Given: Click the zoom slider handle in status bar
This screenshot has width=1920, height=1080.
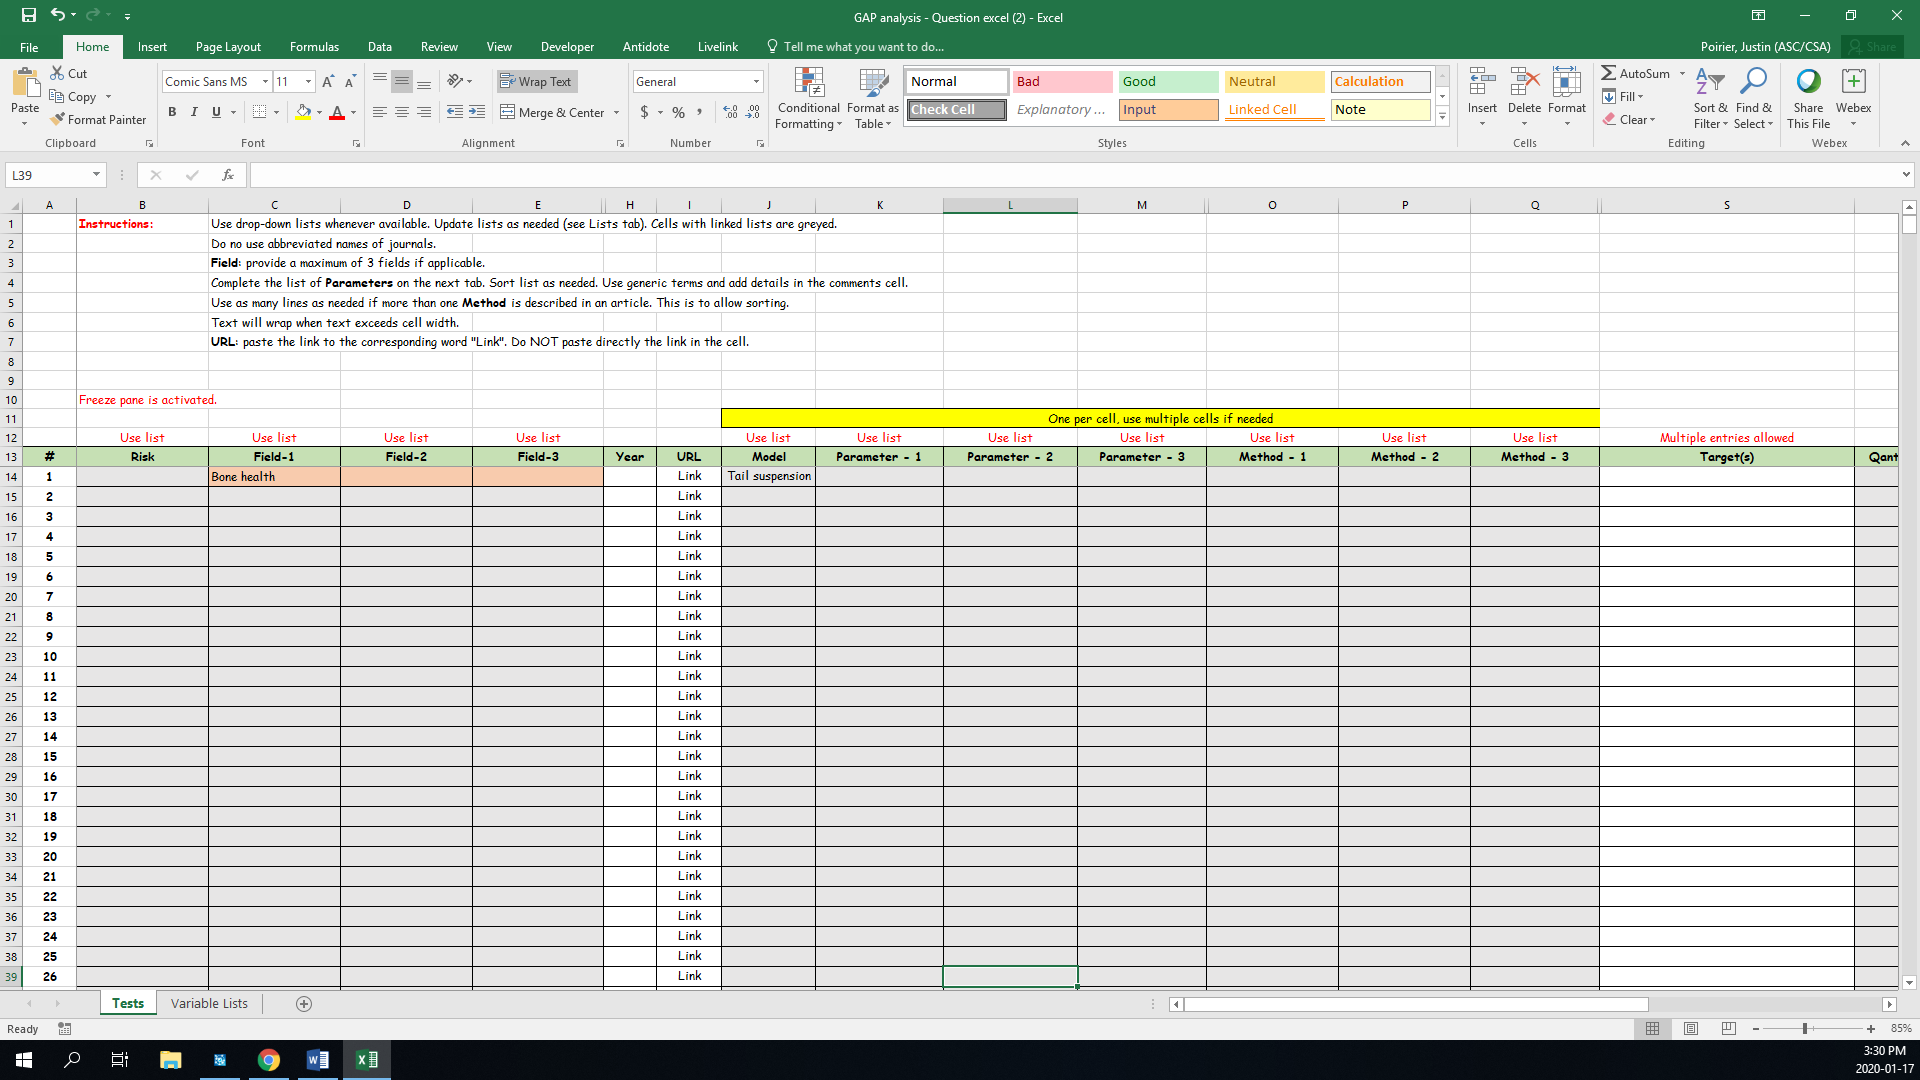Looking at the screenshot, I should [1805, 1029].
